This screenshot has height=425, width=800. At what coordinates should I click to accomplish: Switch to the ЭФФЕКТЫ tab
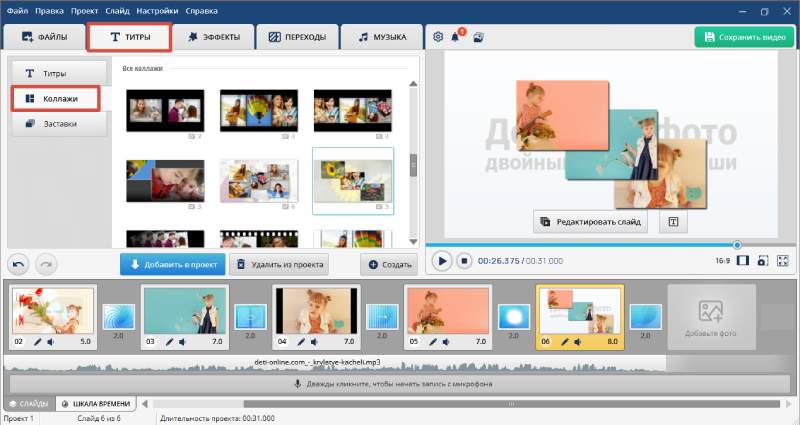click(x=213, y=37)
